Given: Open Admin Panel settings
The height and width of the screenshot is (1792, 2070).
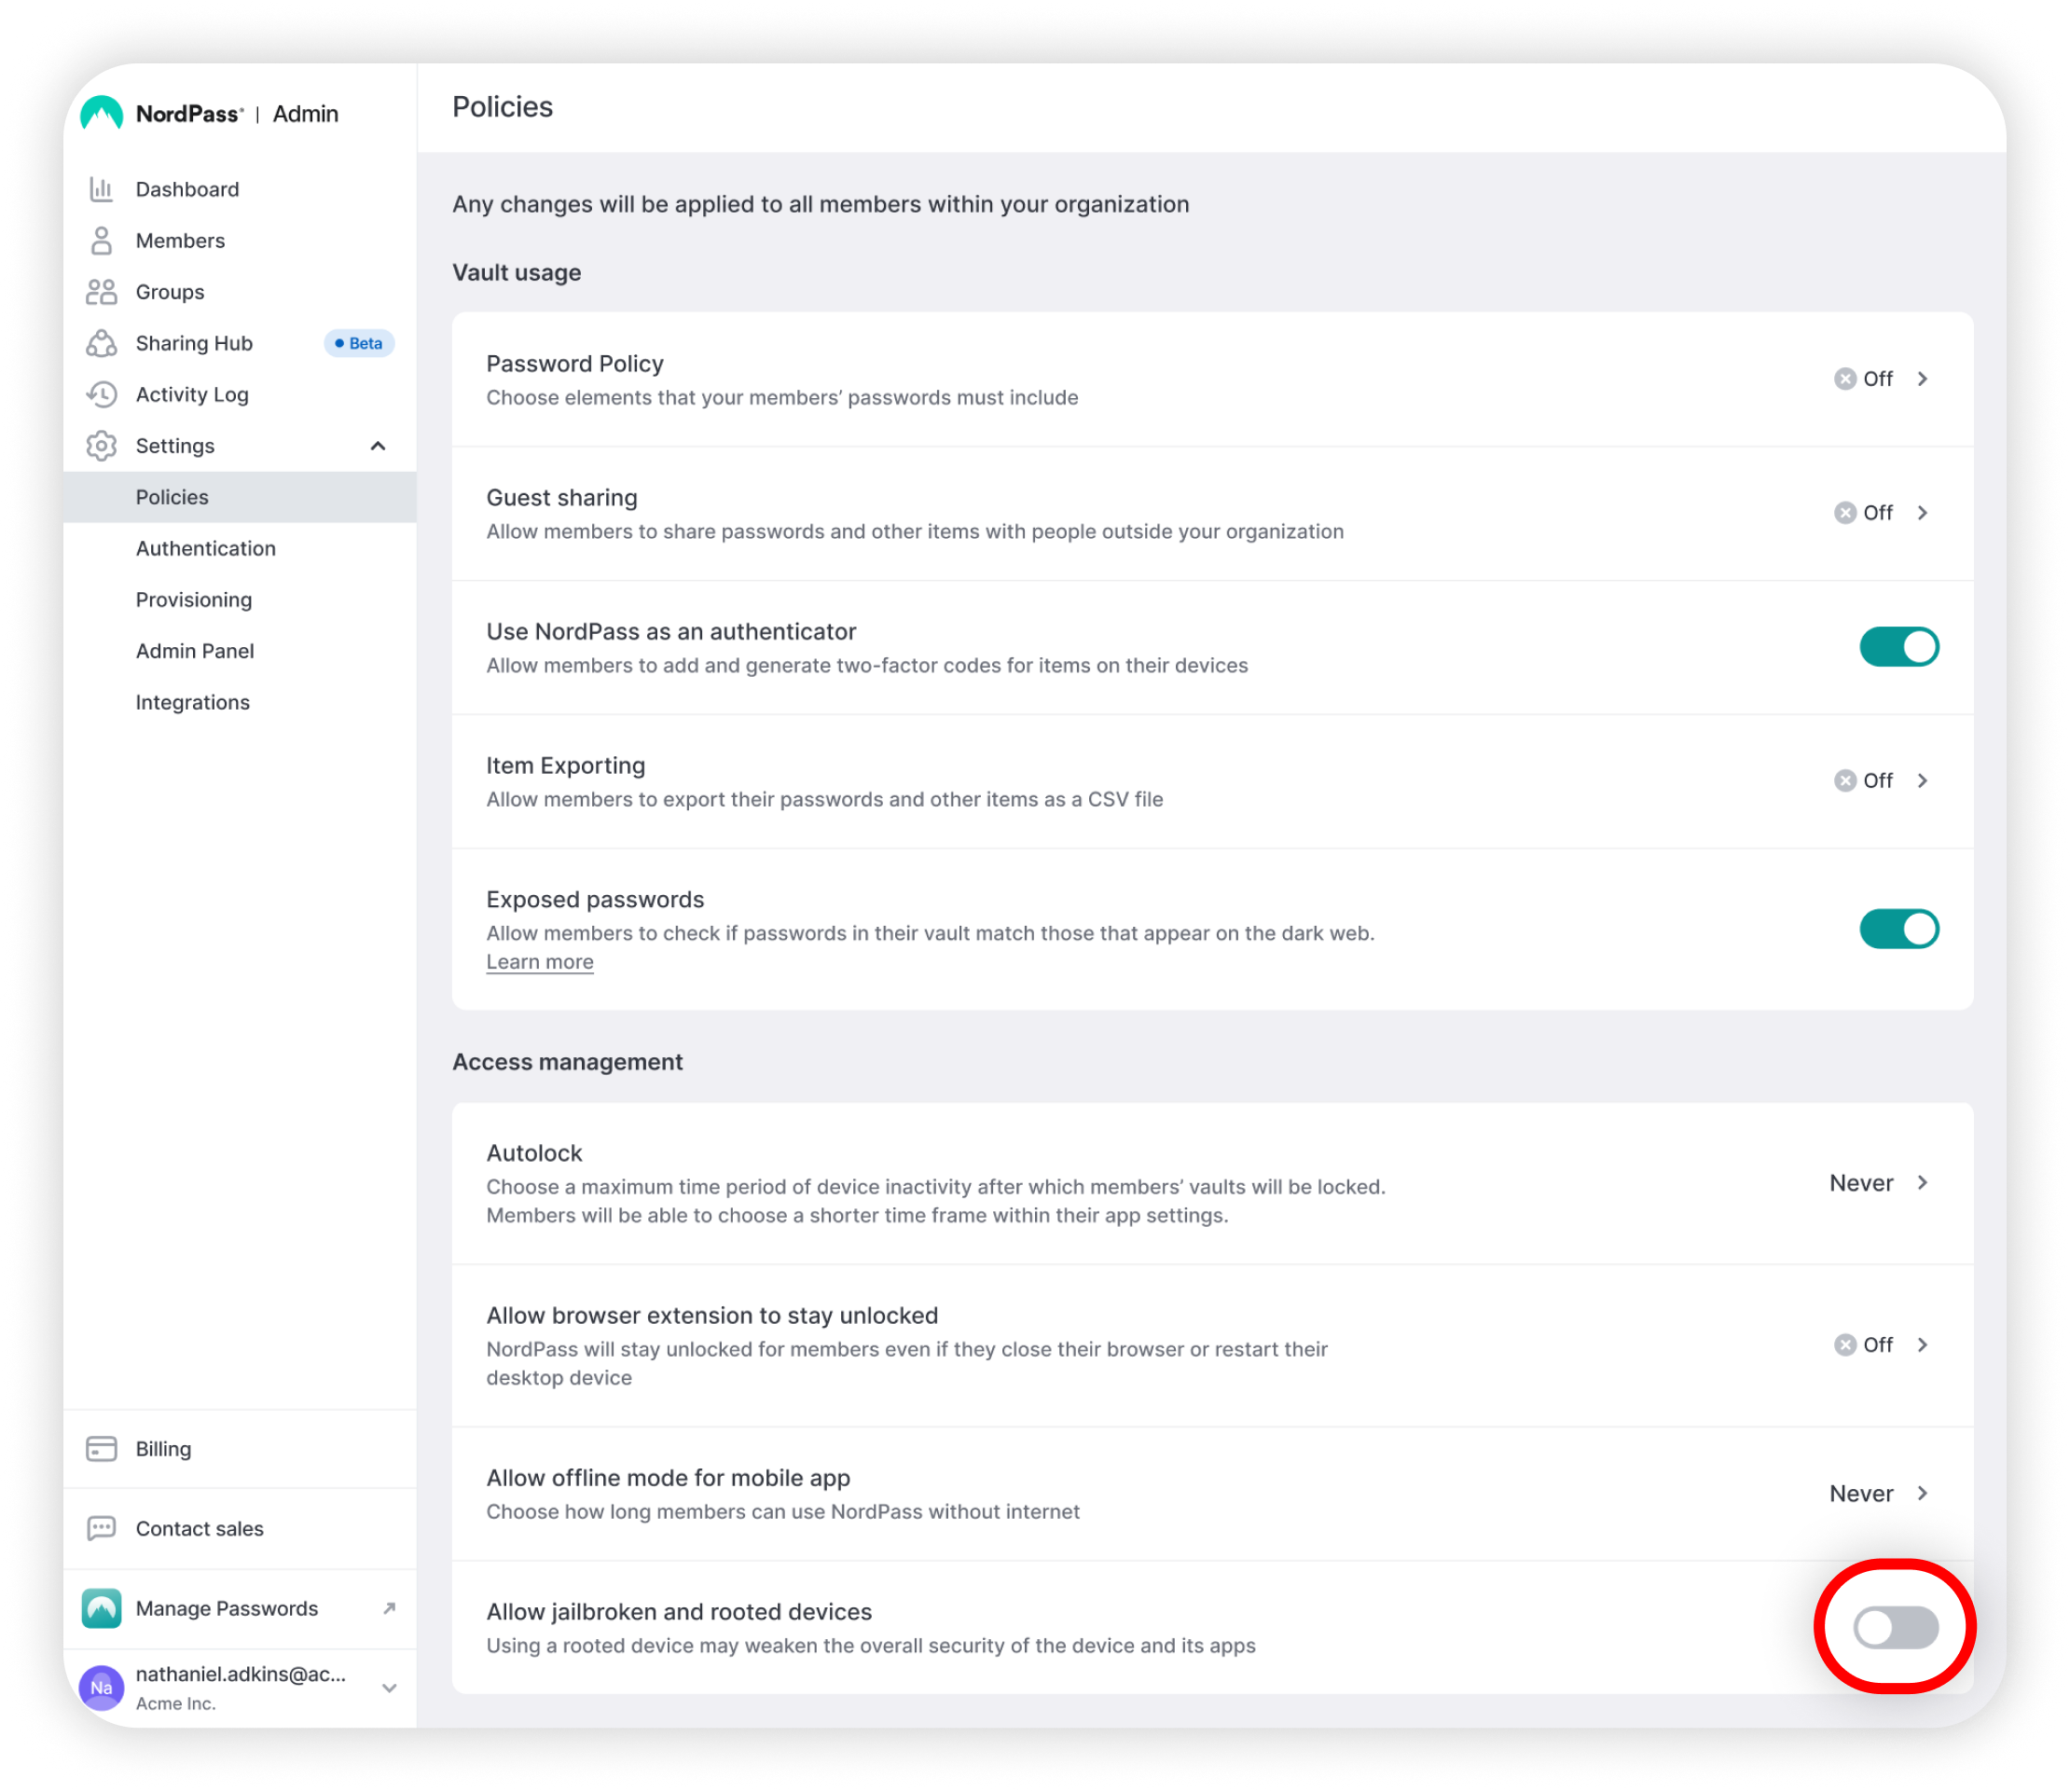Looking at the screenshot, I should coord(195,651).
